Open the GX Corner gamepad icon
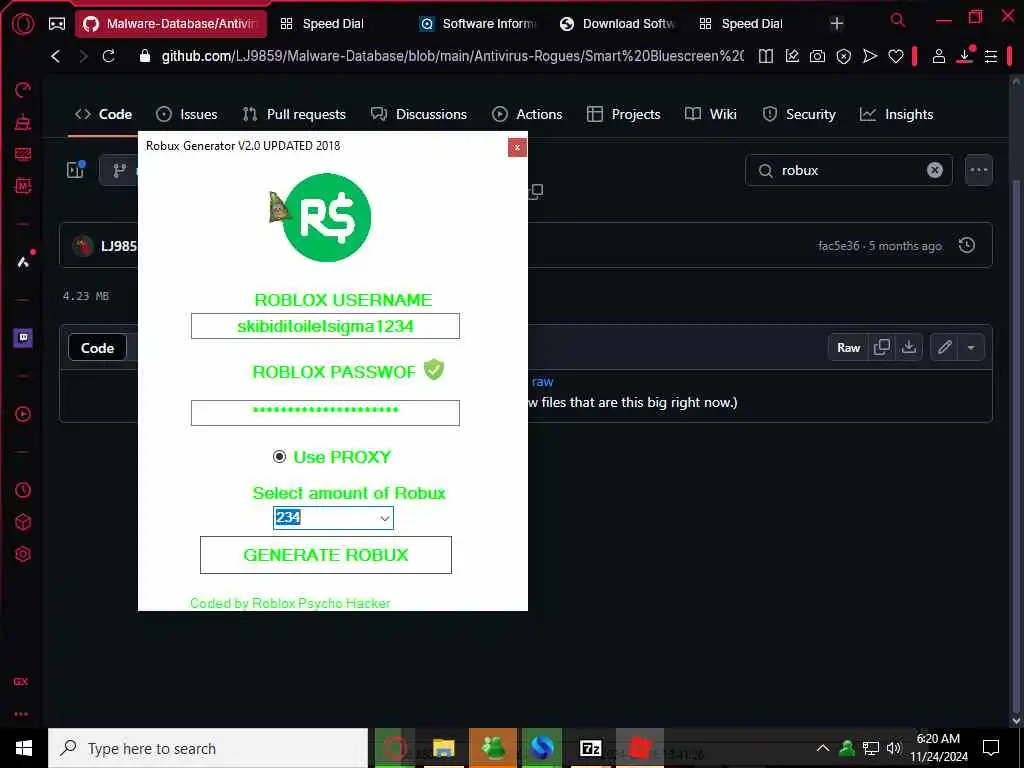Viewport: 1024px width, 768px height. click(x=57, y=24)
